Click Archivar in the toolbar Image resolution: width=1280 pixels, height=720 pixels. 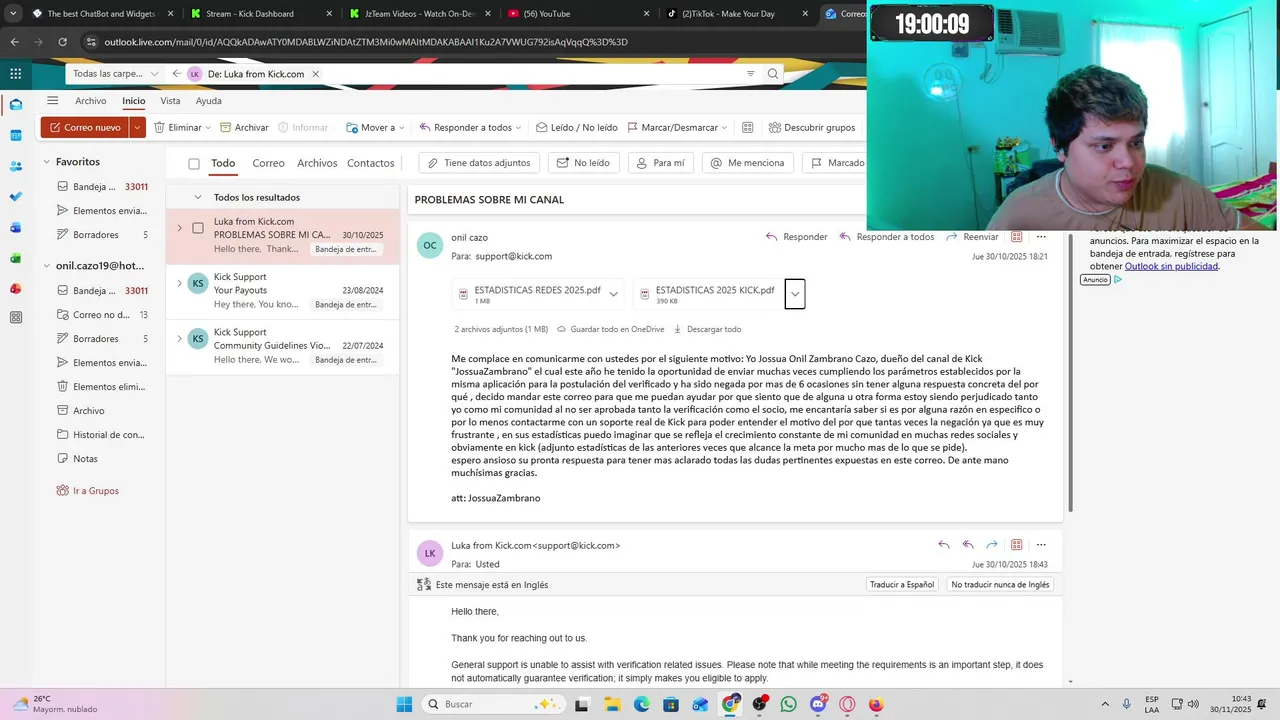[244, 127]
